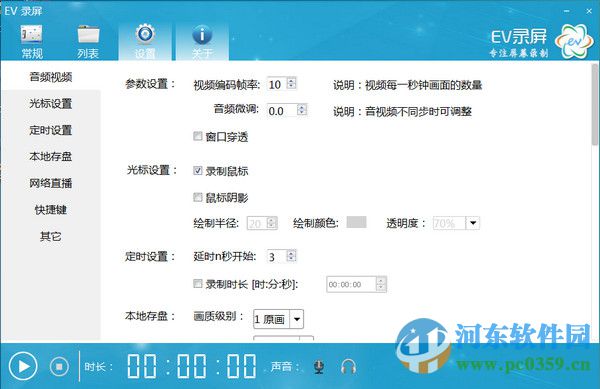Viewport: 600px width, 389px height.
Task: Open the 常规 tab icon
Action: pos(31,41)
